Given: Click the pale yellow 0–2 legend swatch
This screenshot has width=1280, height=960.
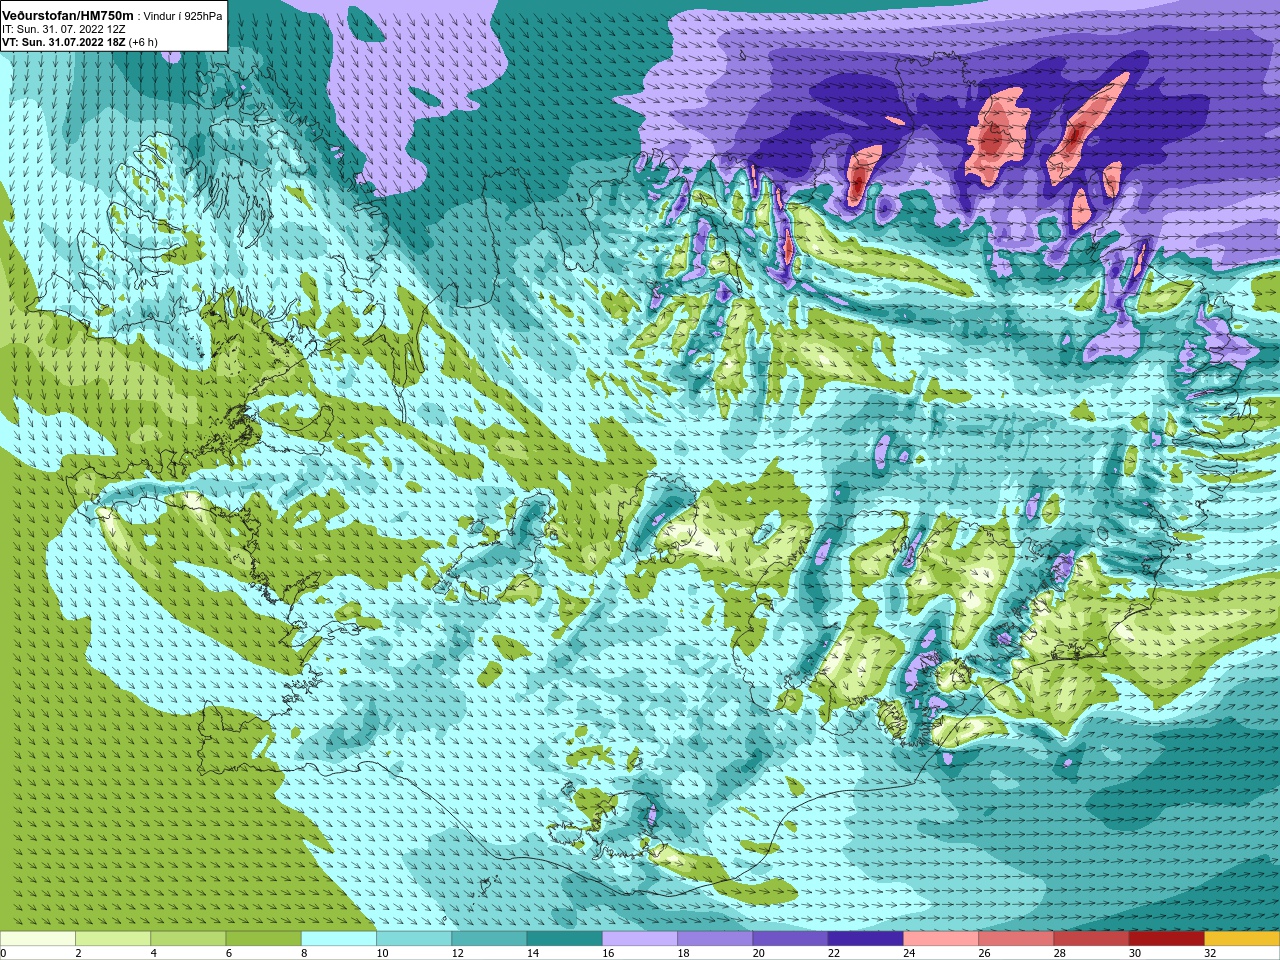Looking at the screenshot, I should coord(38,938).
